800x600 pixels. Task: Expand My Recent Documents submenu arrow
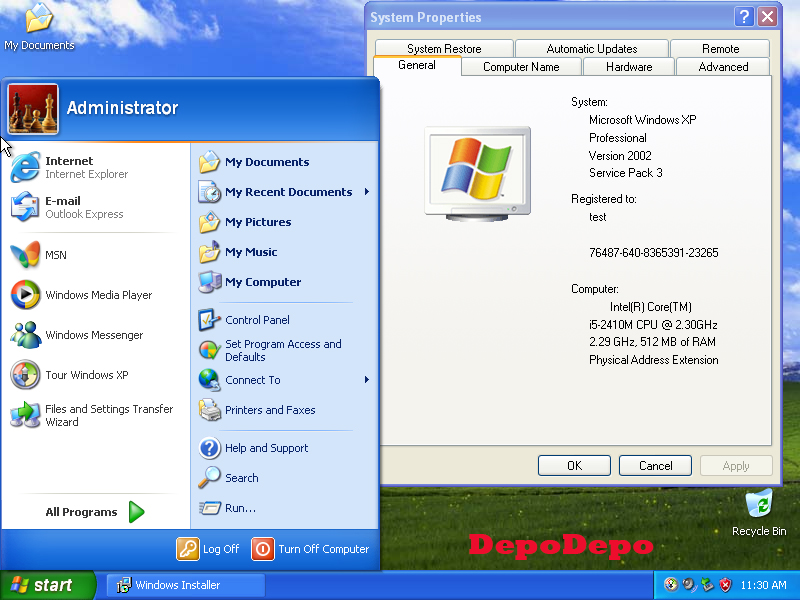point(367,192)
